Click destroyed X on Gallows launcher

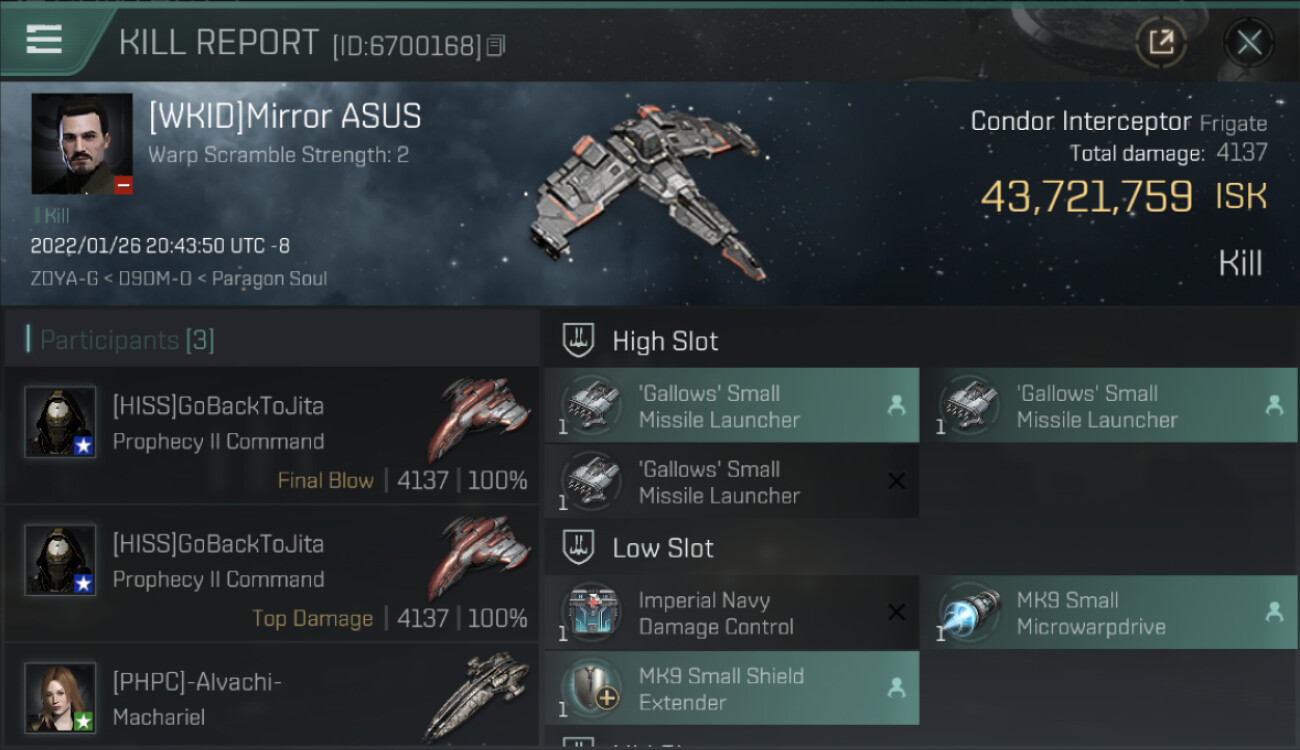tap(897, 482)
